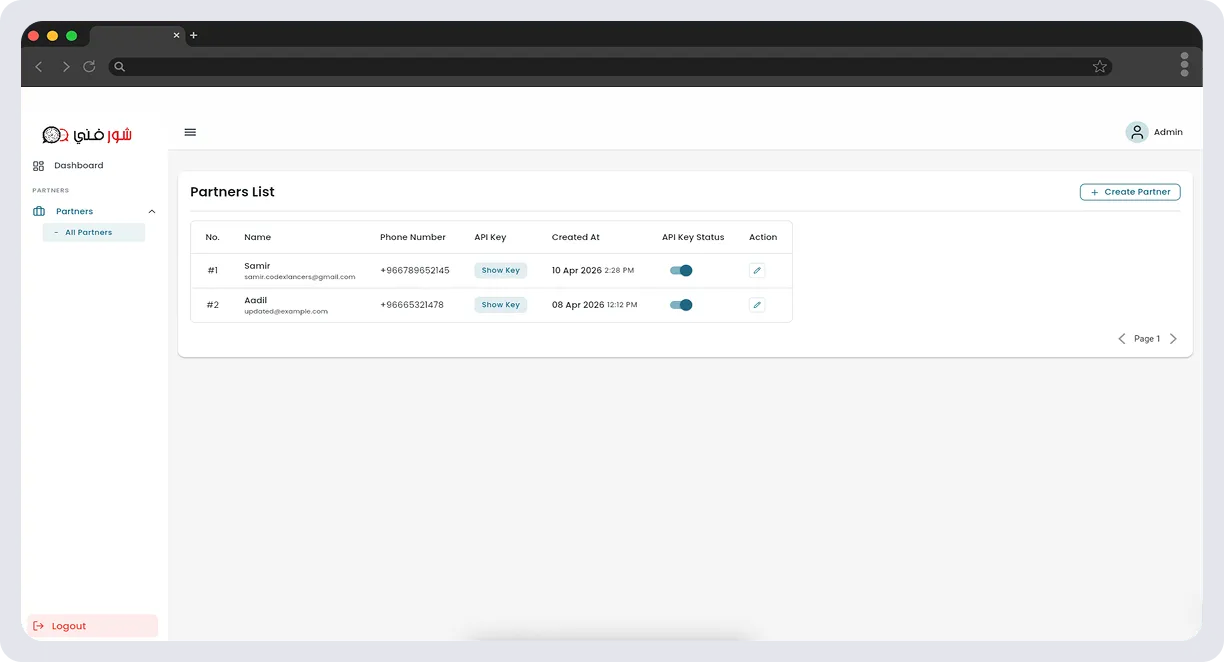Click the Name column header

(257, 237)
